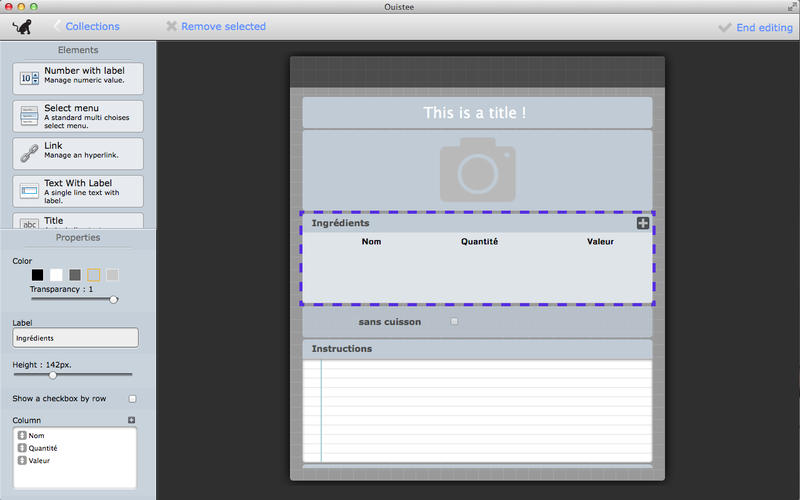This screenshot has height=500, width=800.
Task: Click Remove selected button
Action: 216,27
